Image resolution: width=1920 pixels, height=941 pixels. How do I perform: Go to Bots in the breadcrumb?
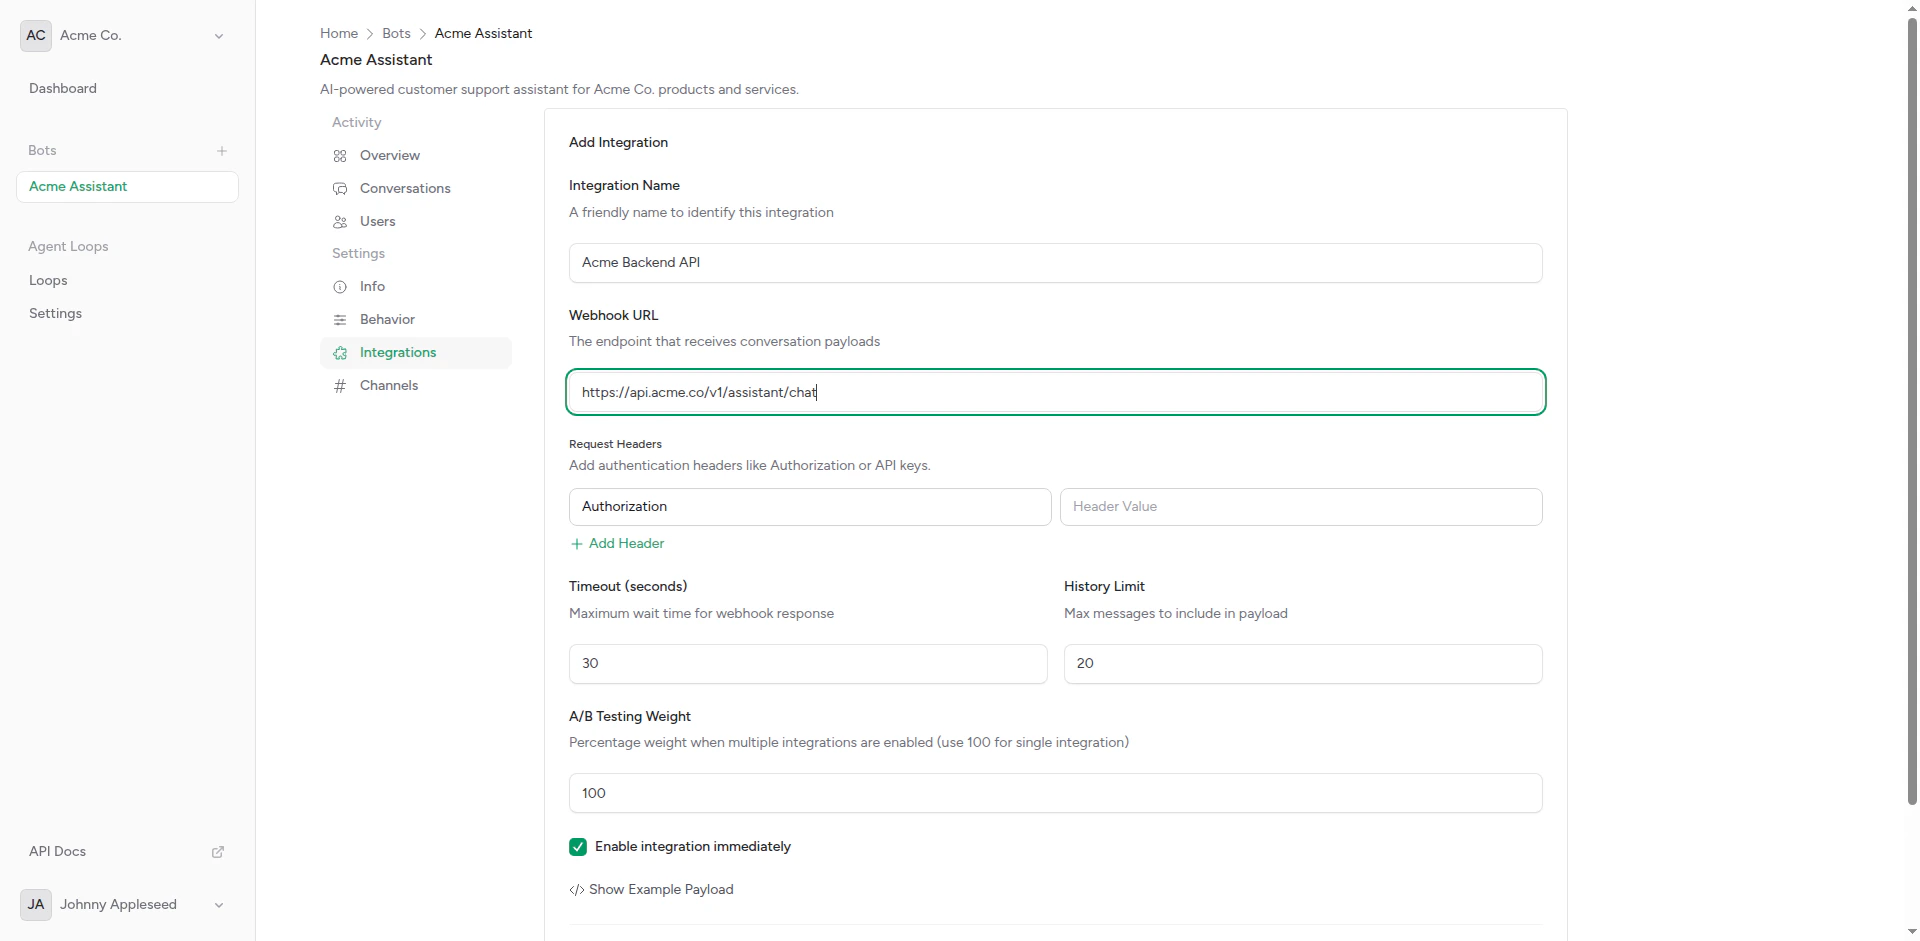pyautogui.click(x=395, y=33)
